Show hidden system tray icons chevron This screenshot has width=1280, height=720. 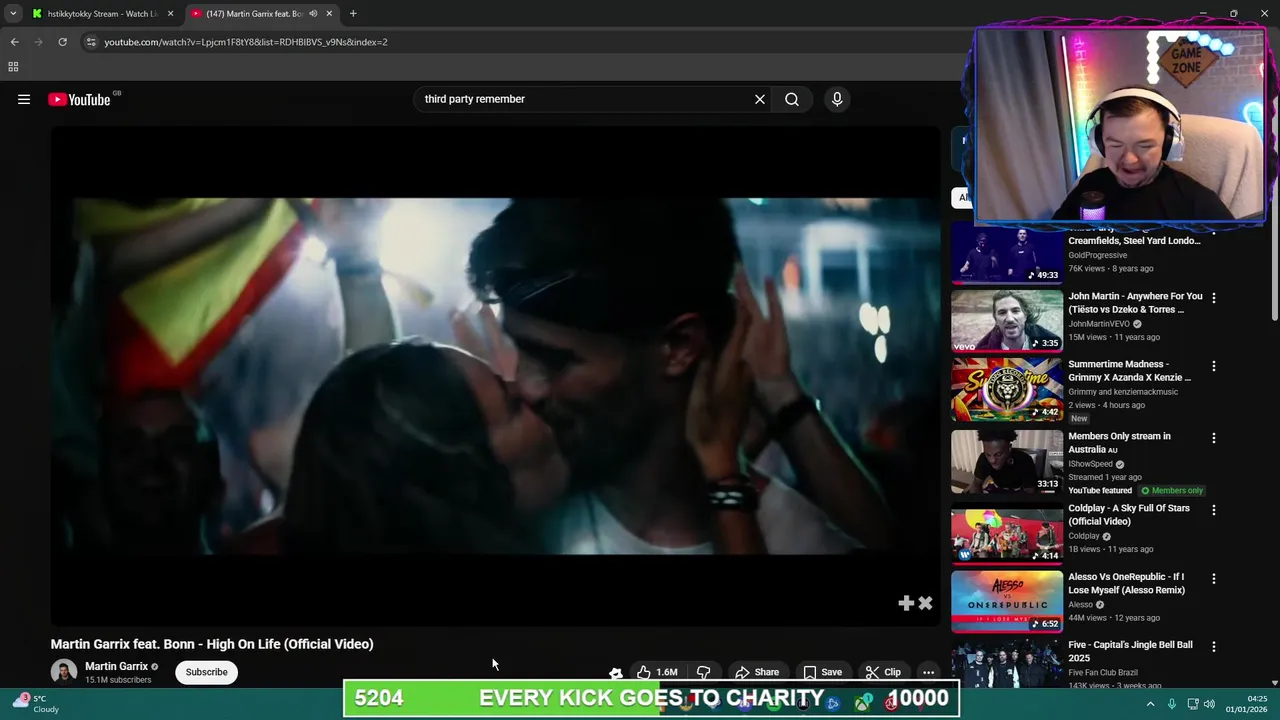[x=1150, y=704]
